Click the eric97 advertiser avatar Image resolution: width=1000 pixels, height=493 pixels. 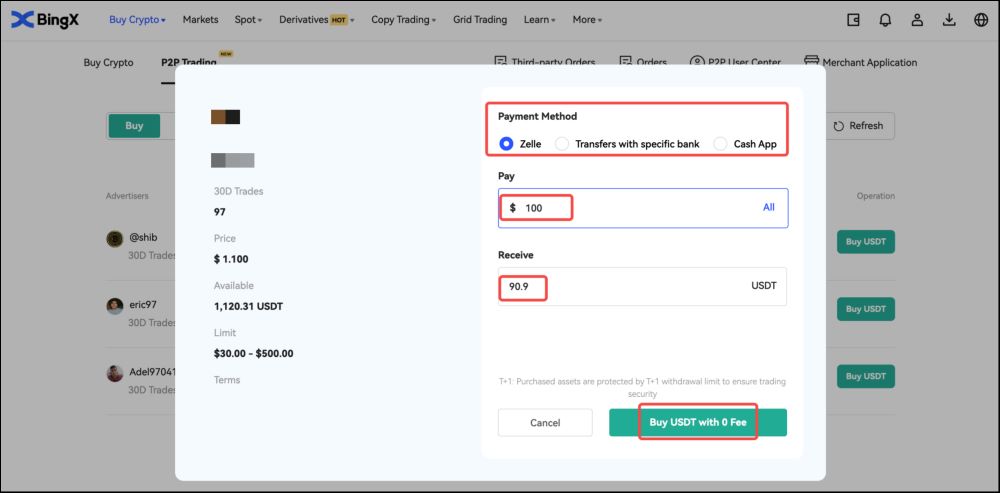coord(115,306)
